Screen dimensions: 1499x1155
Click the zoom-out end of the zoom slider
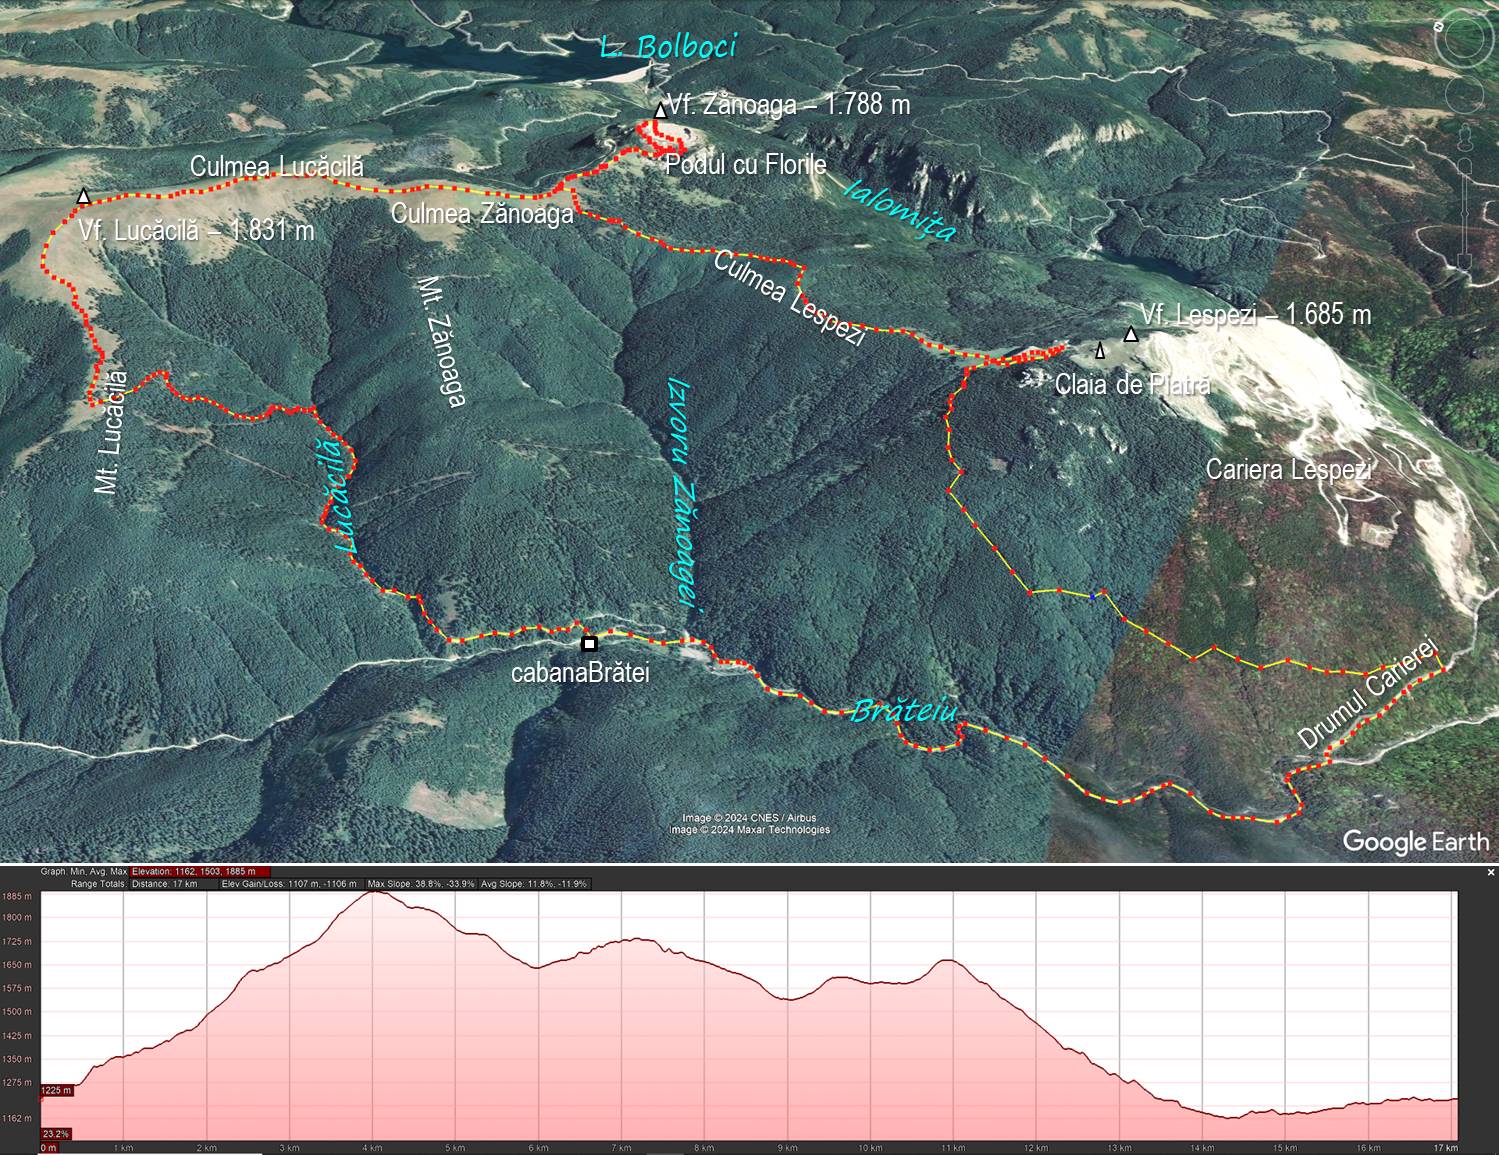pos(1466,262)
